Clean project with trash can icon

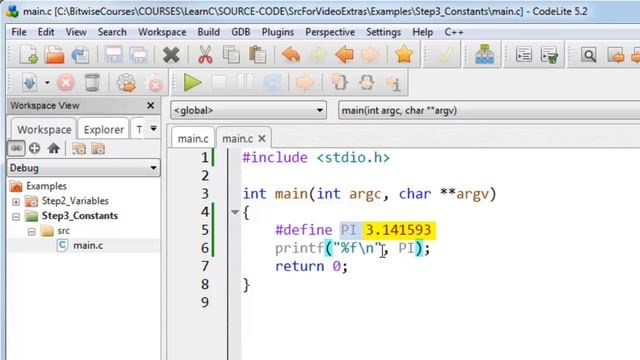pos(92,82)
